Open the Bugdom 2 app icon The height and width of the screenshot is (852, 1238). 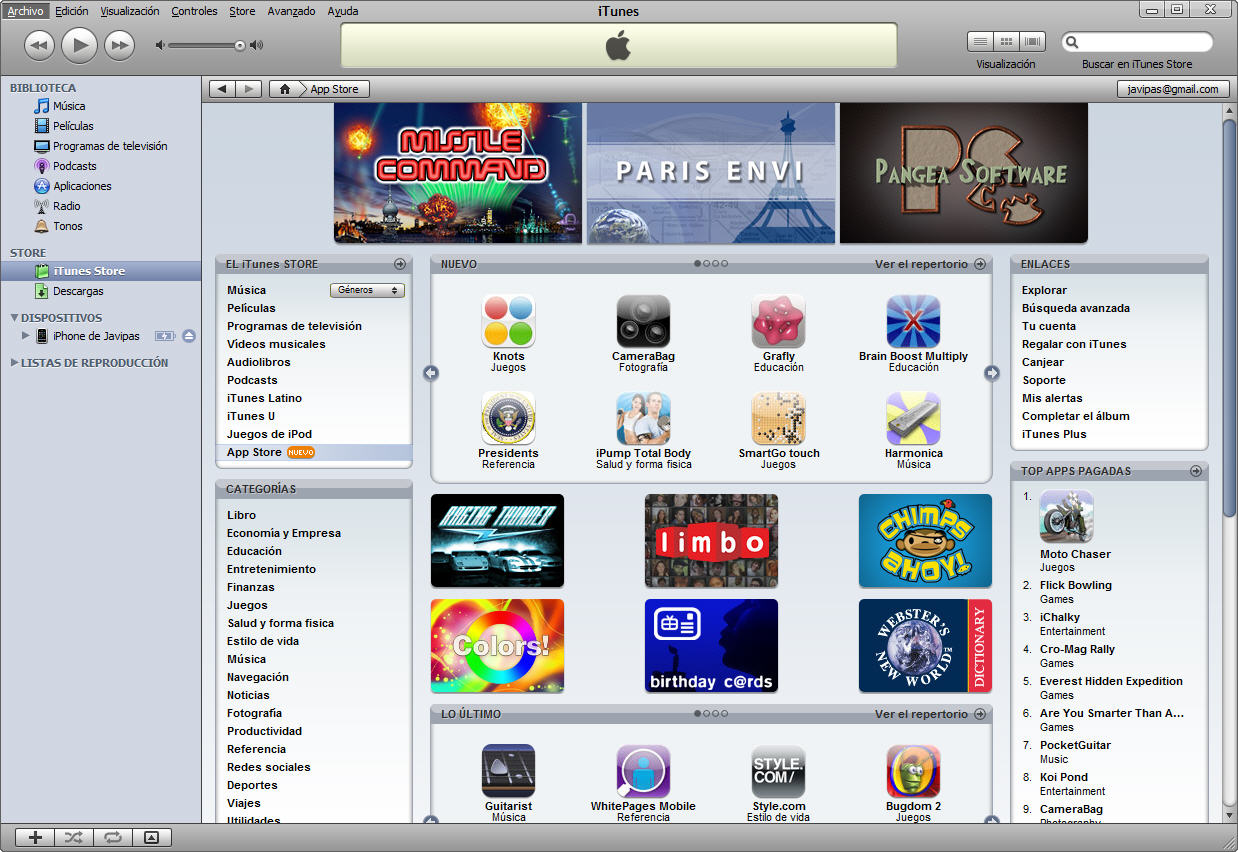coord(913,771)
